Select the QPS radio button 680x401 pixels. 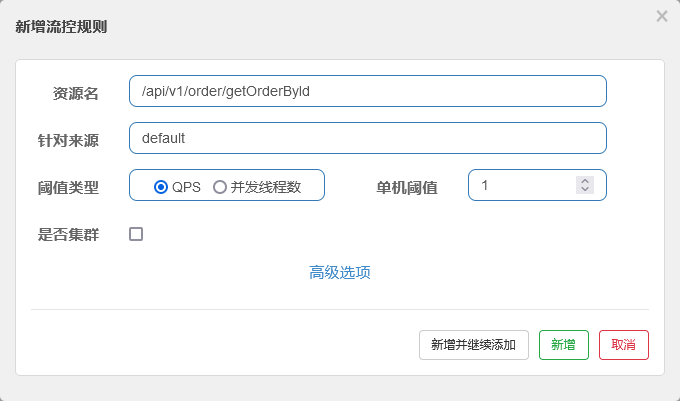pos(160,186)
